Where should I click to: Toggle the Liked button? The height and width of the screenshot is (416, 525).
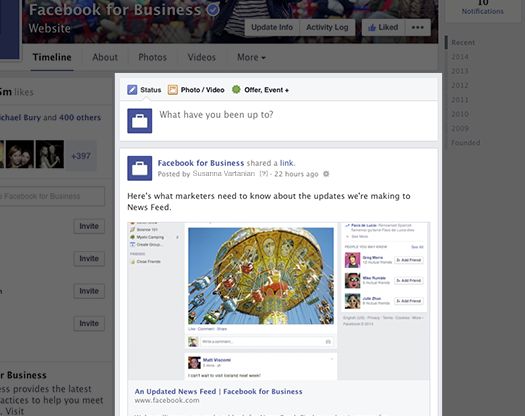(x=383, y=27)
